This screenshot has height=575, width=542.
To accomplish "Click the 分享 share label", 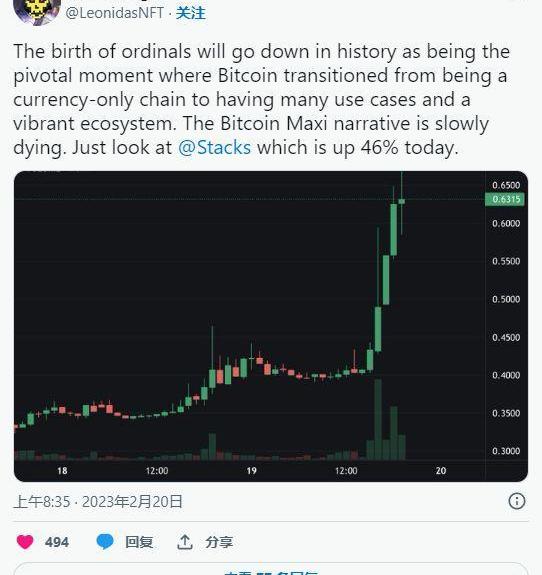I will [x=219, y=542].
